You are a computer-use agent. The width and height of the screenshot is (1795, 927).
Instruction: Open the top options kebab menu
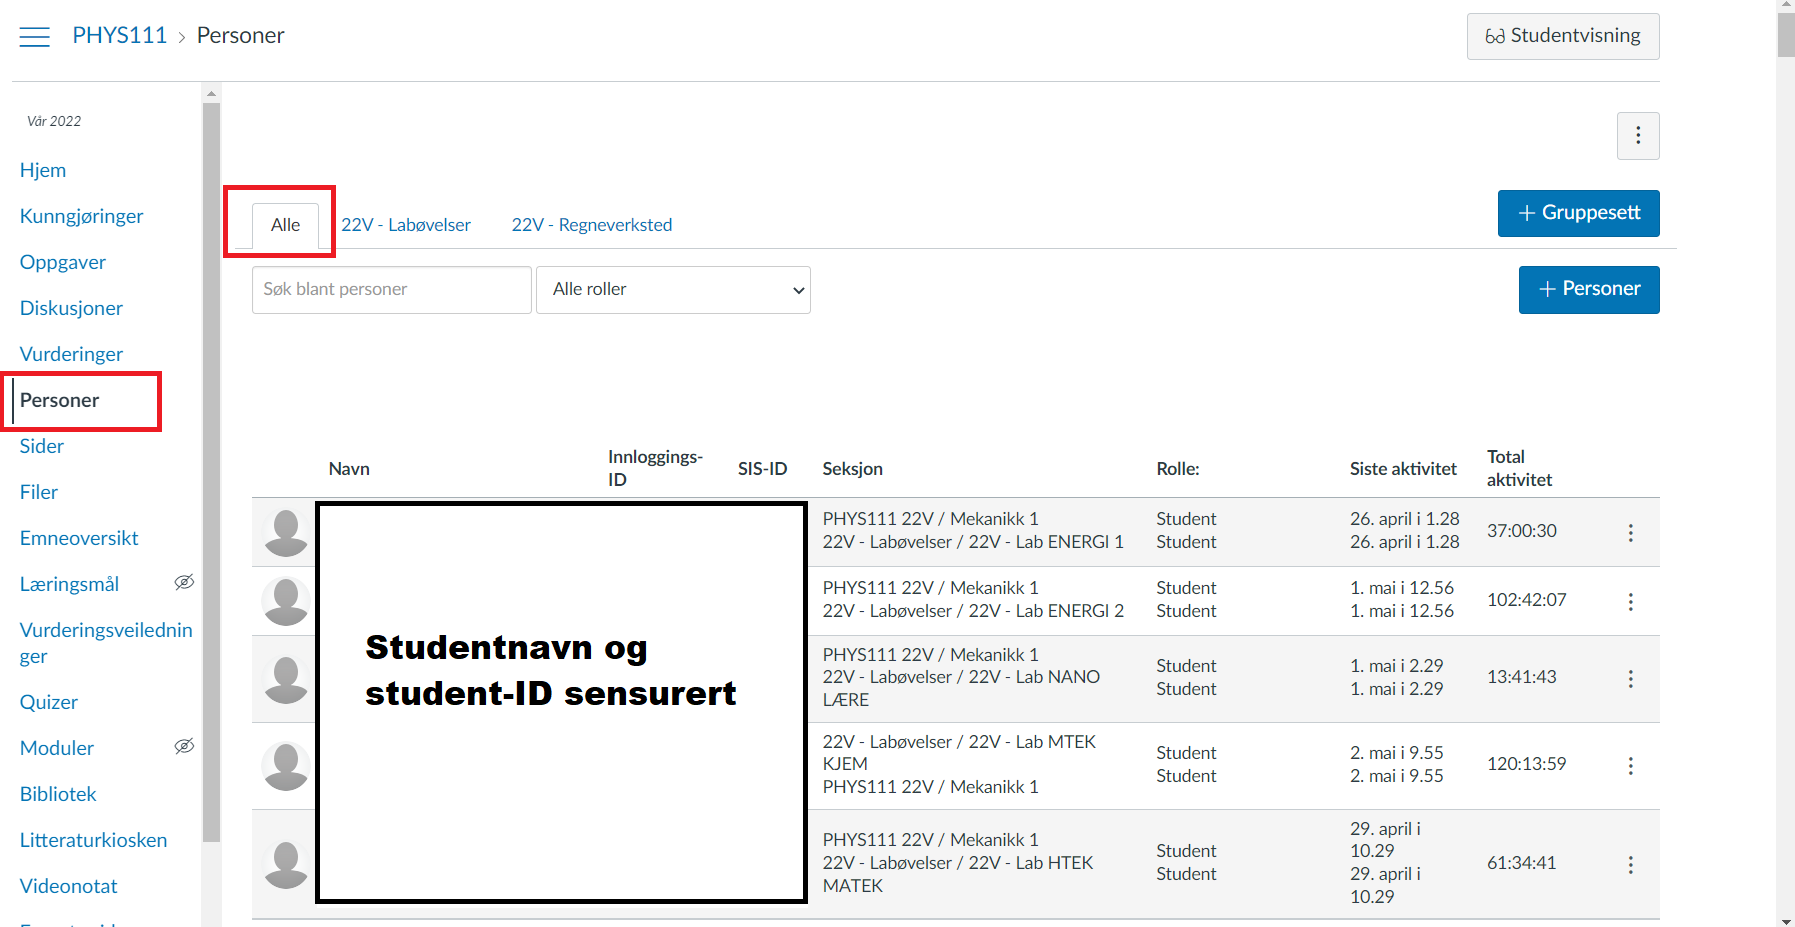(x=1638, y=136)
